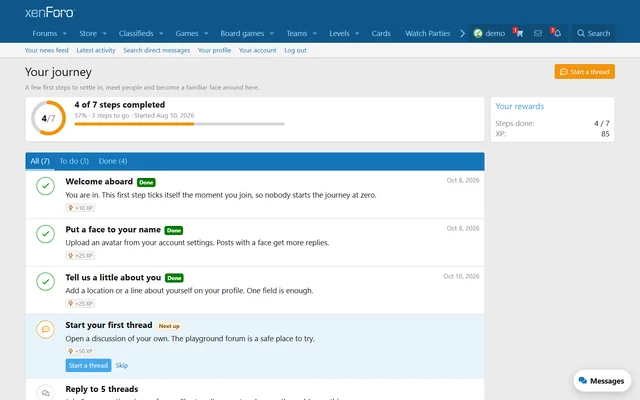Open Search direct messages link
This screenshot has width=640, height=400.
(157, 50)
